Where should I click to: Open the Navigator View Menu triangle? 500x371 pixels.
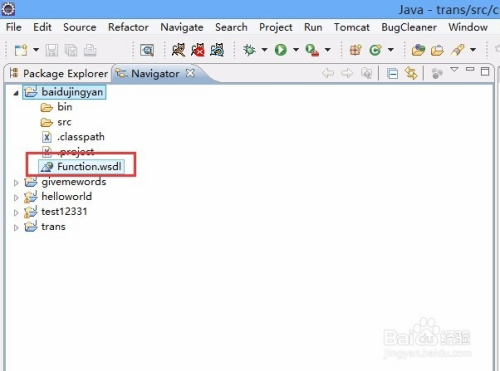click(x=454, y=70)
